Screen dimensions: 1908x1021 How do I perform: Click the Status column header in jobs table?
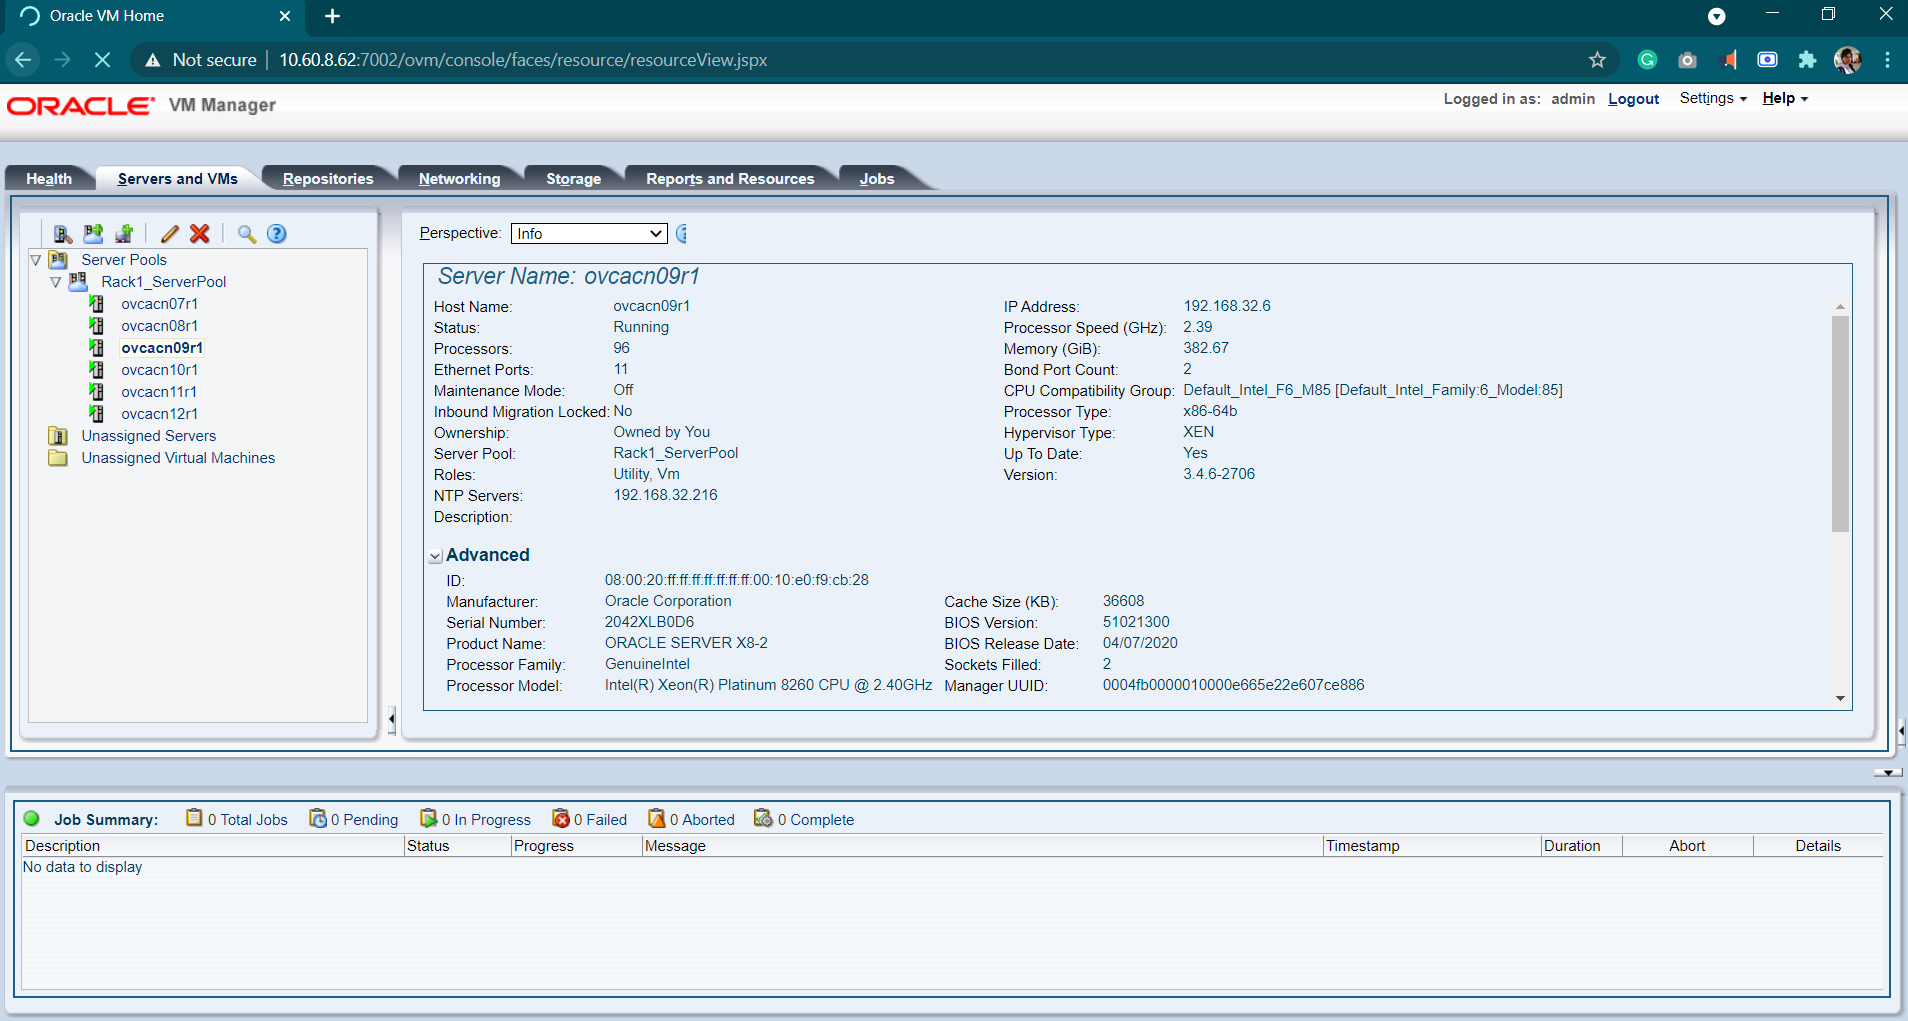click(x=458, y=845)
